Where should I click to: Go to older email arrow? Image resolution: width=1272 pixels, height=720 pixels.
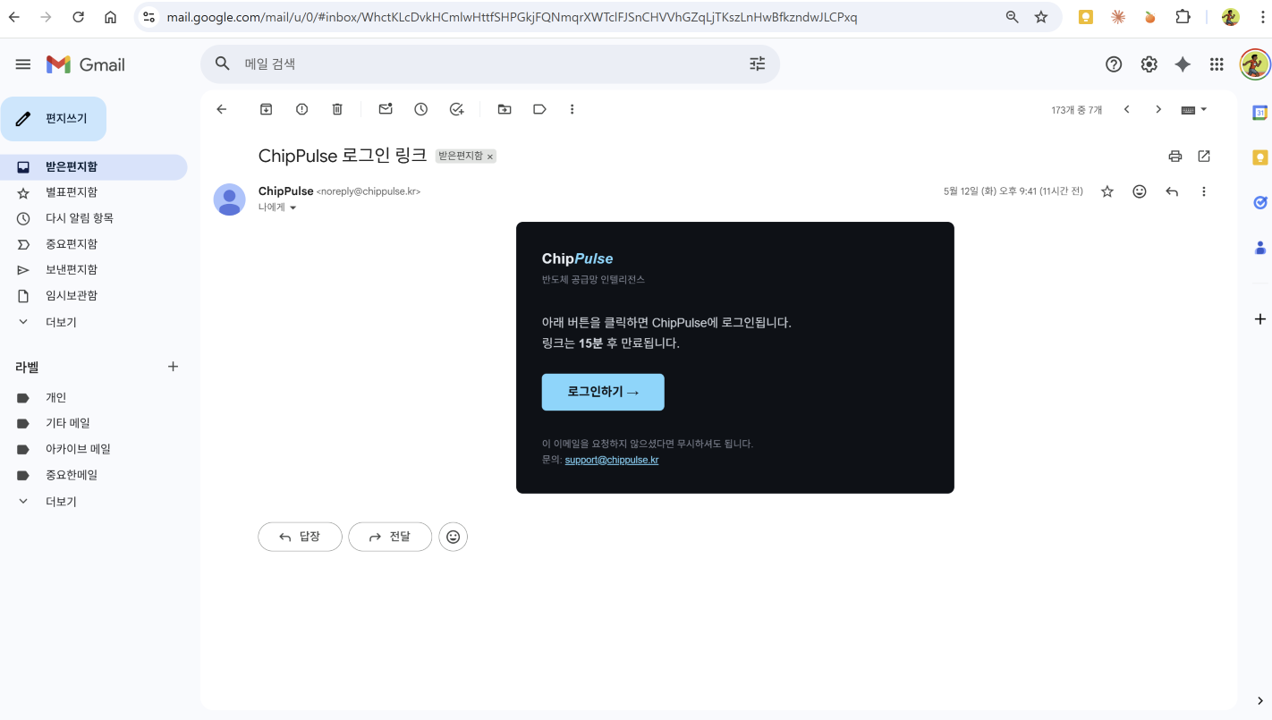[1158, 109]
